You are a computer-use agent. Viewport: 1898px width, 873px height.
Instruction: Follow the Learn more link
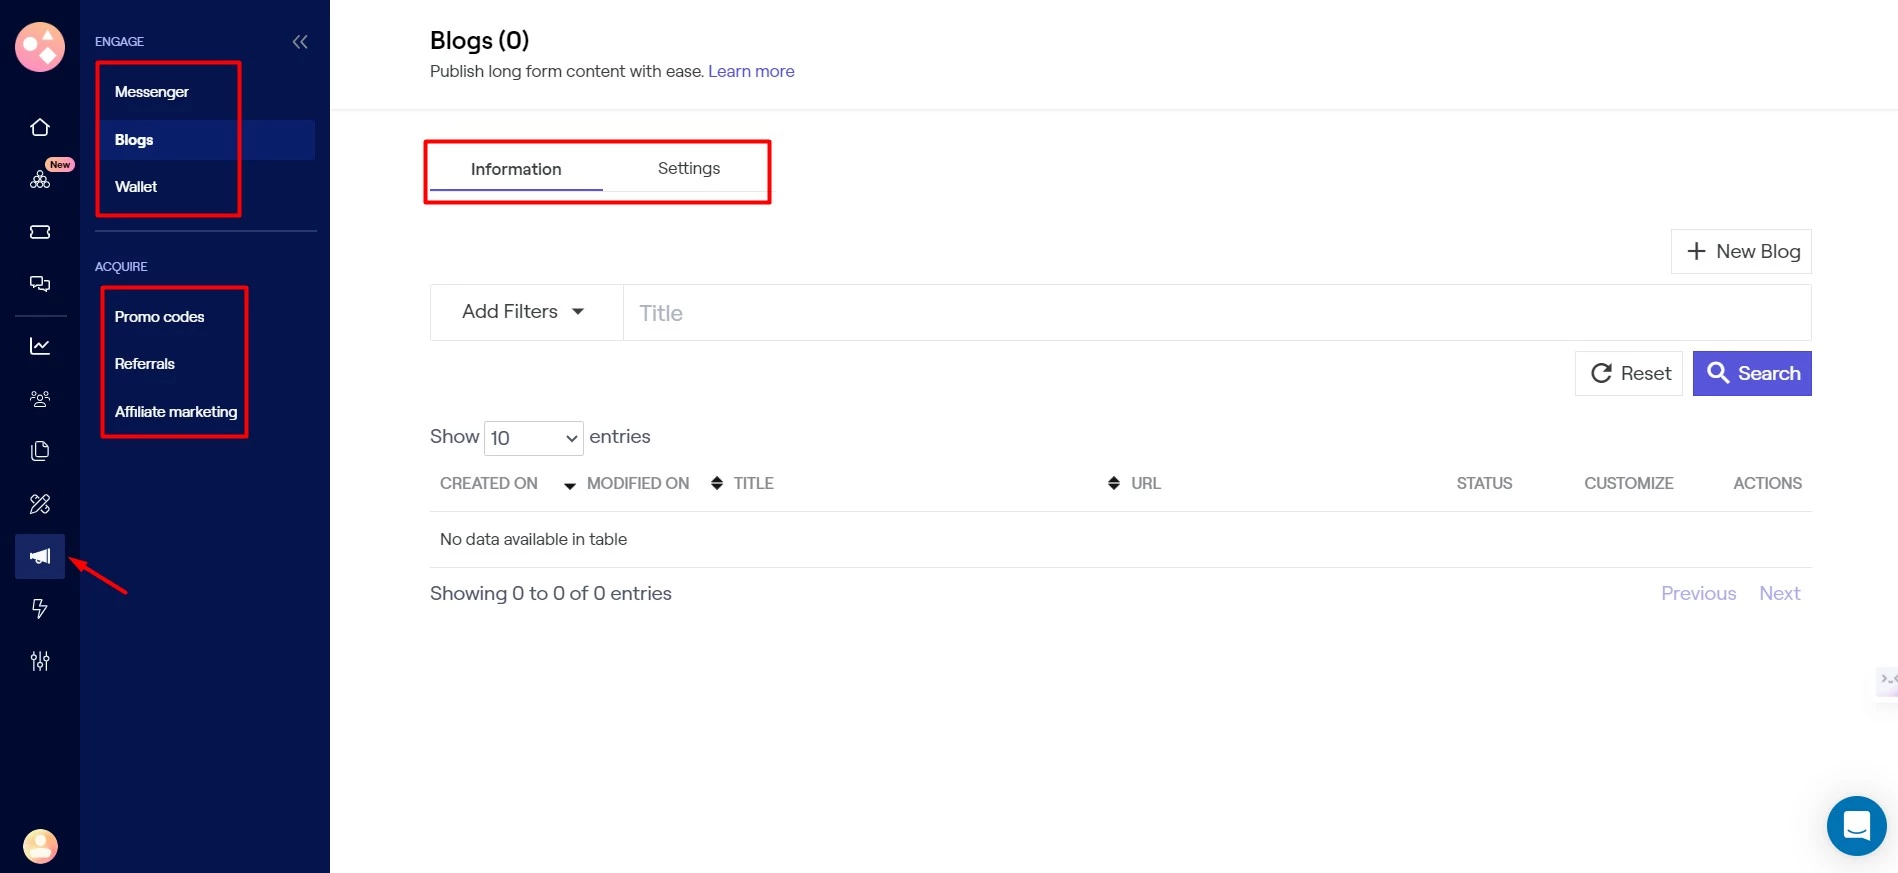click(751, 72)
